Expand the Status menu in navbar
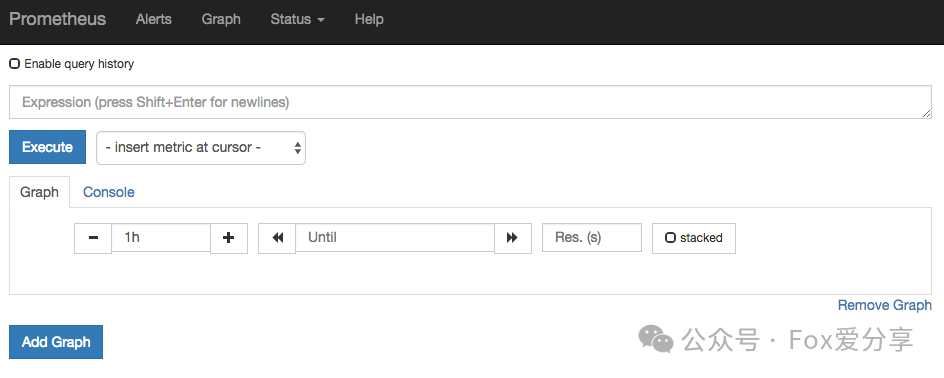 click(x=297, y=19)
